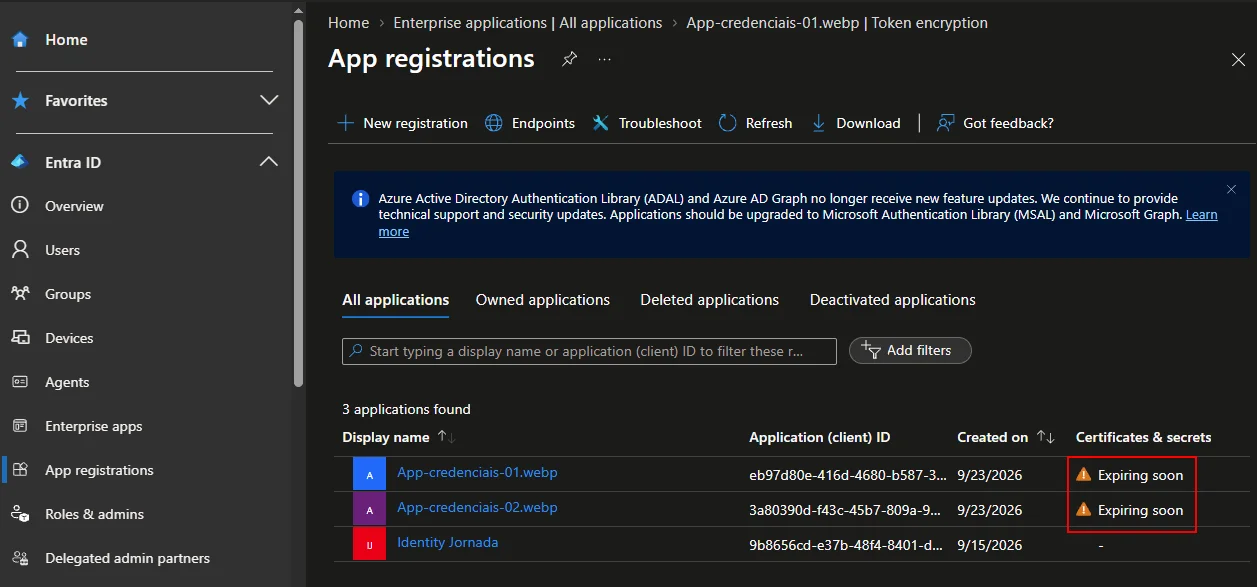Click client ID starting 9b8656cd
Viewport: 1257px width, 587px height.
pyautogui.click(x=848, y=545)
